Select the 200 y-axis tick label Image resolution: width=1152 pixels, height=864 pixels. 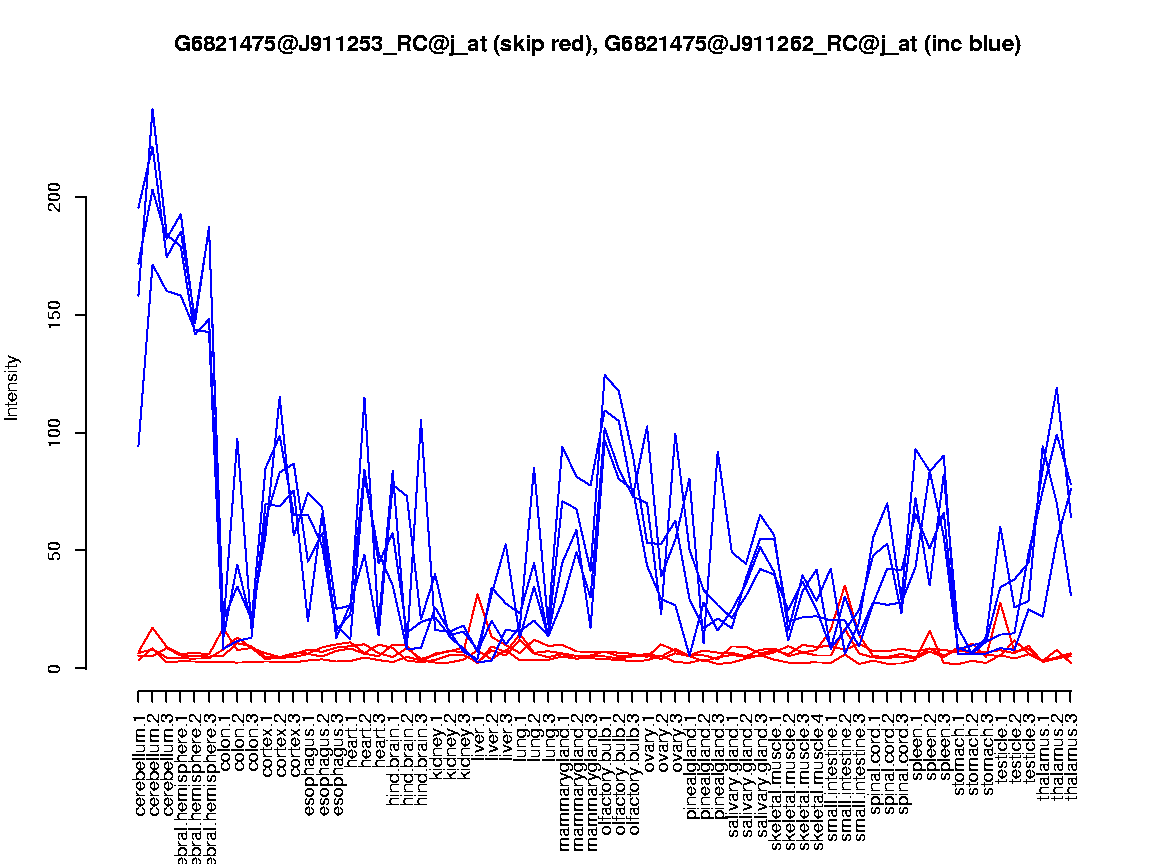click(60, 197)
